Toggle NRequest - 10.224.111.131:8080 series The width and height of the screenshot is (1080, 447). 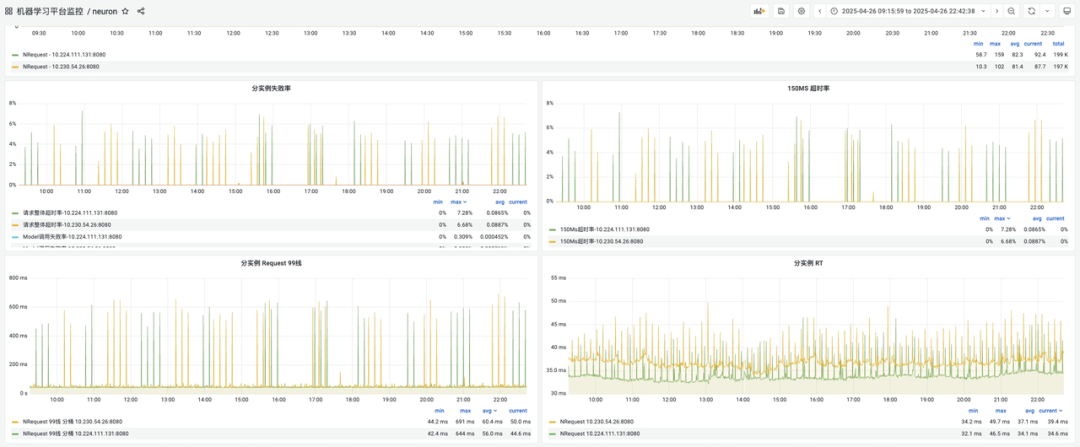coord(64,54)
